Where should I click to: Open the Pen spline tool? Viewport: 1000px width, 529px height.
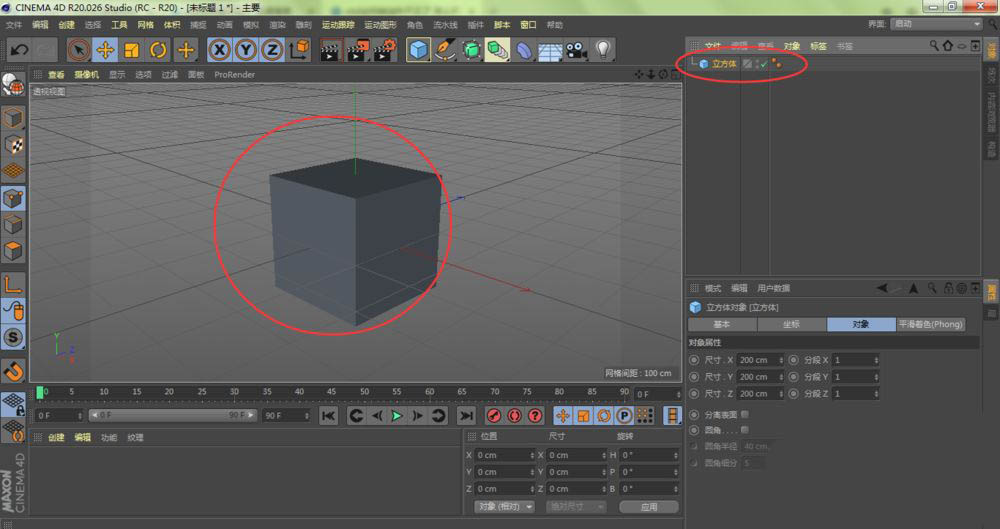(x=445, y=49)
